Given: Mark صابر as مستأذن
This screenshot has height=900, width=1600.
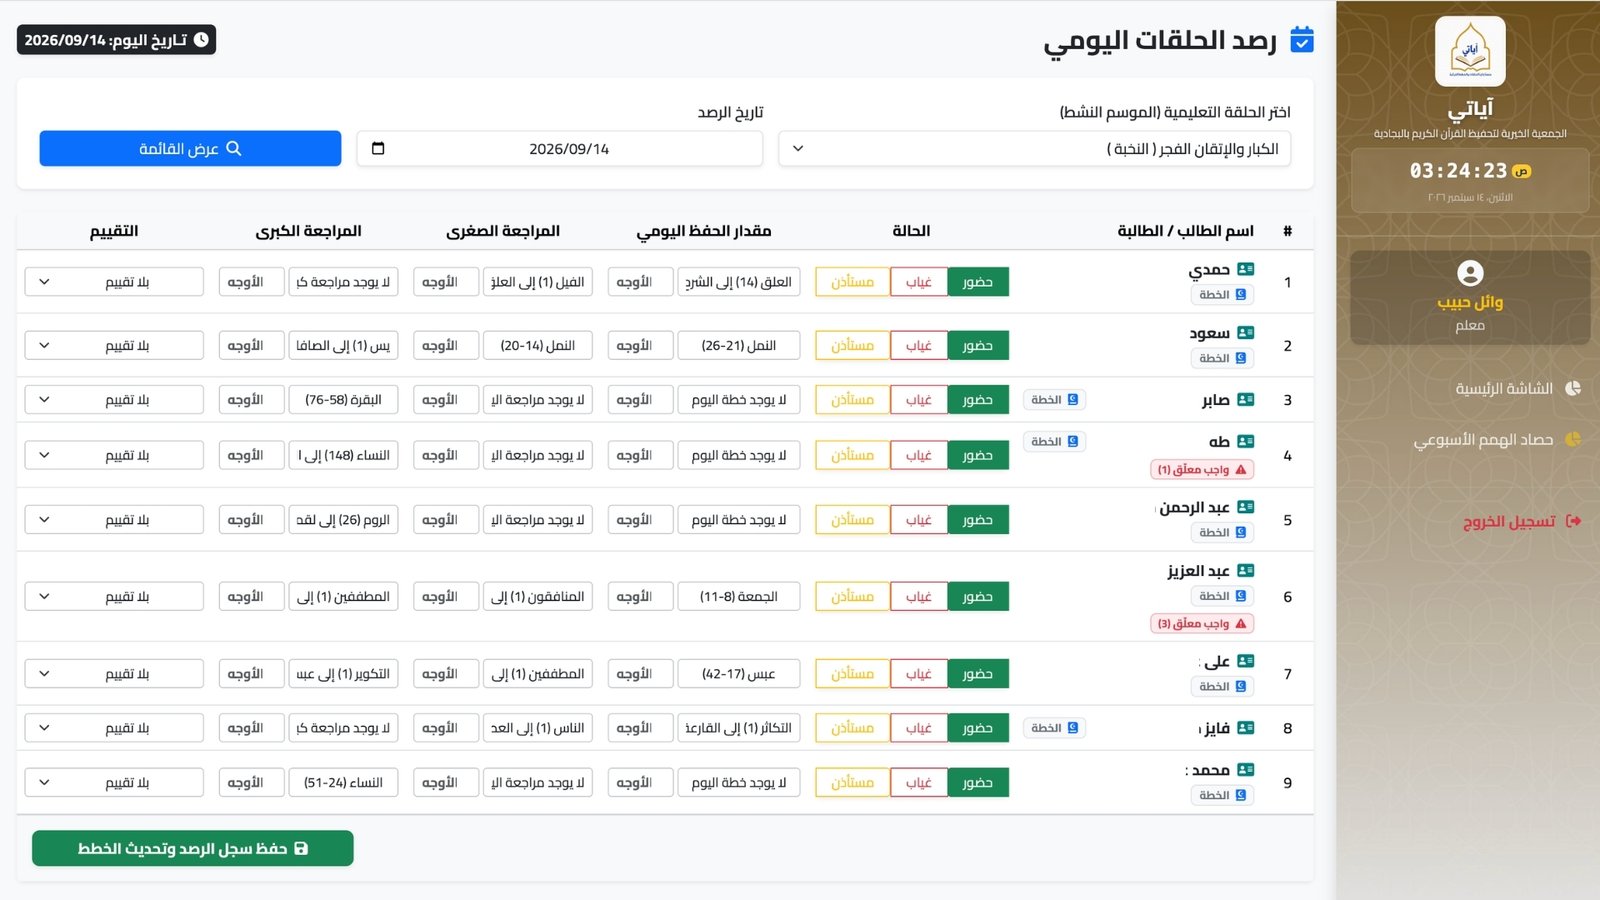Looking at the screenshot, I should 852,400.
